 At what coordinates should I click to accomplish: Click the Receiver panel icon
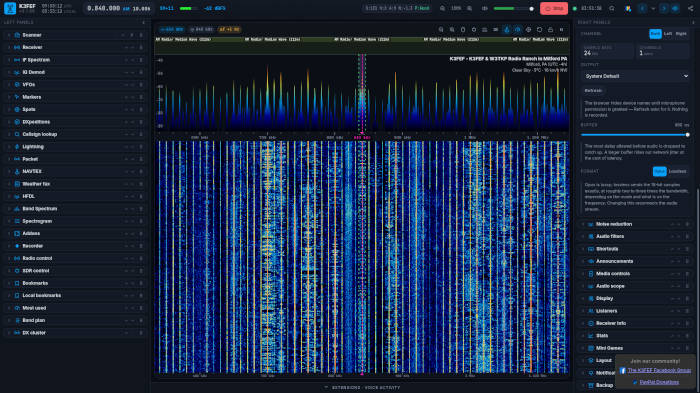pos(17,47)
